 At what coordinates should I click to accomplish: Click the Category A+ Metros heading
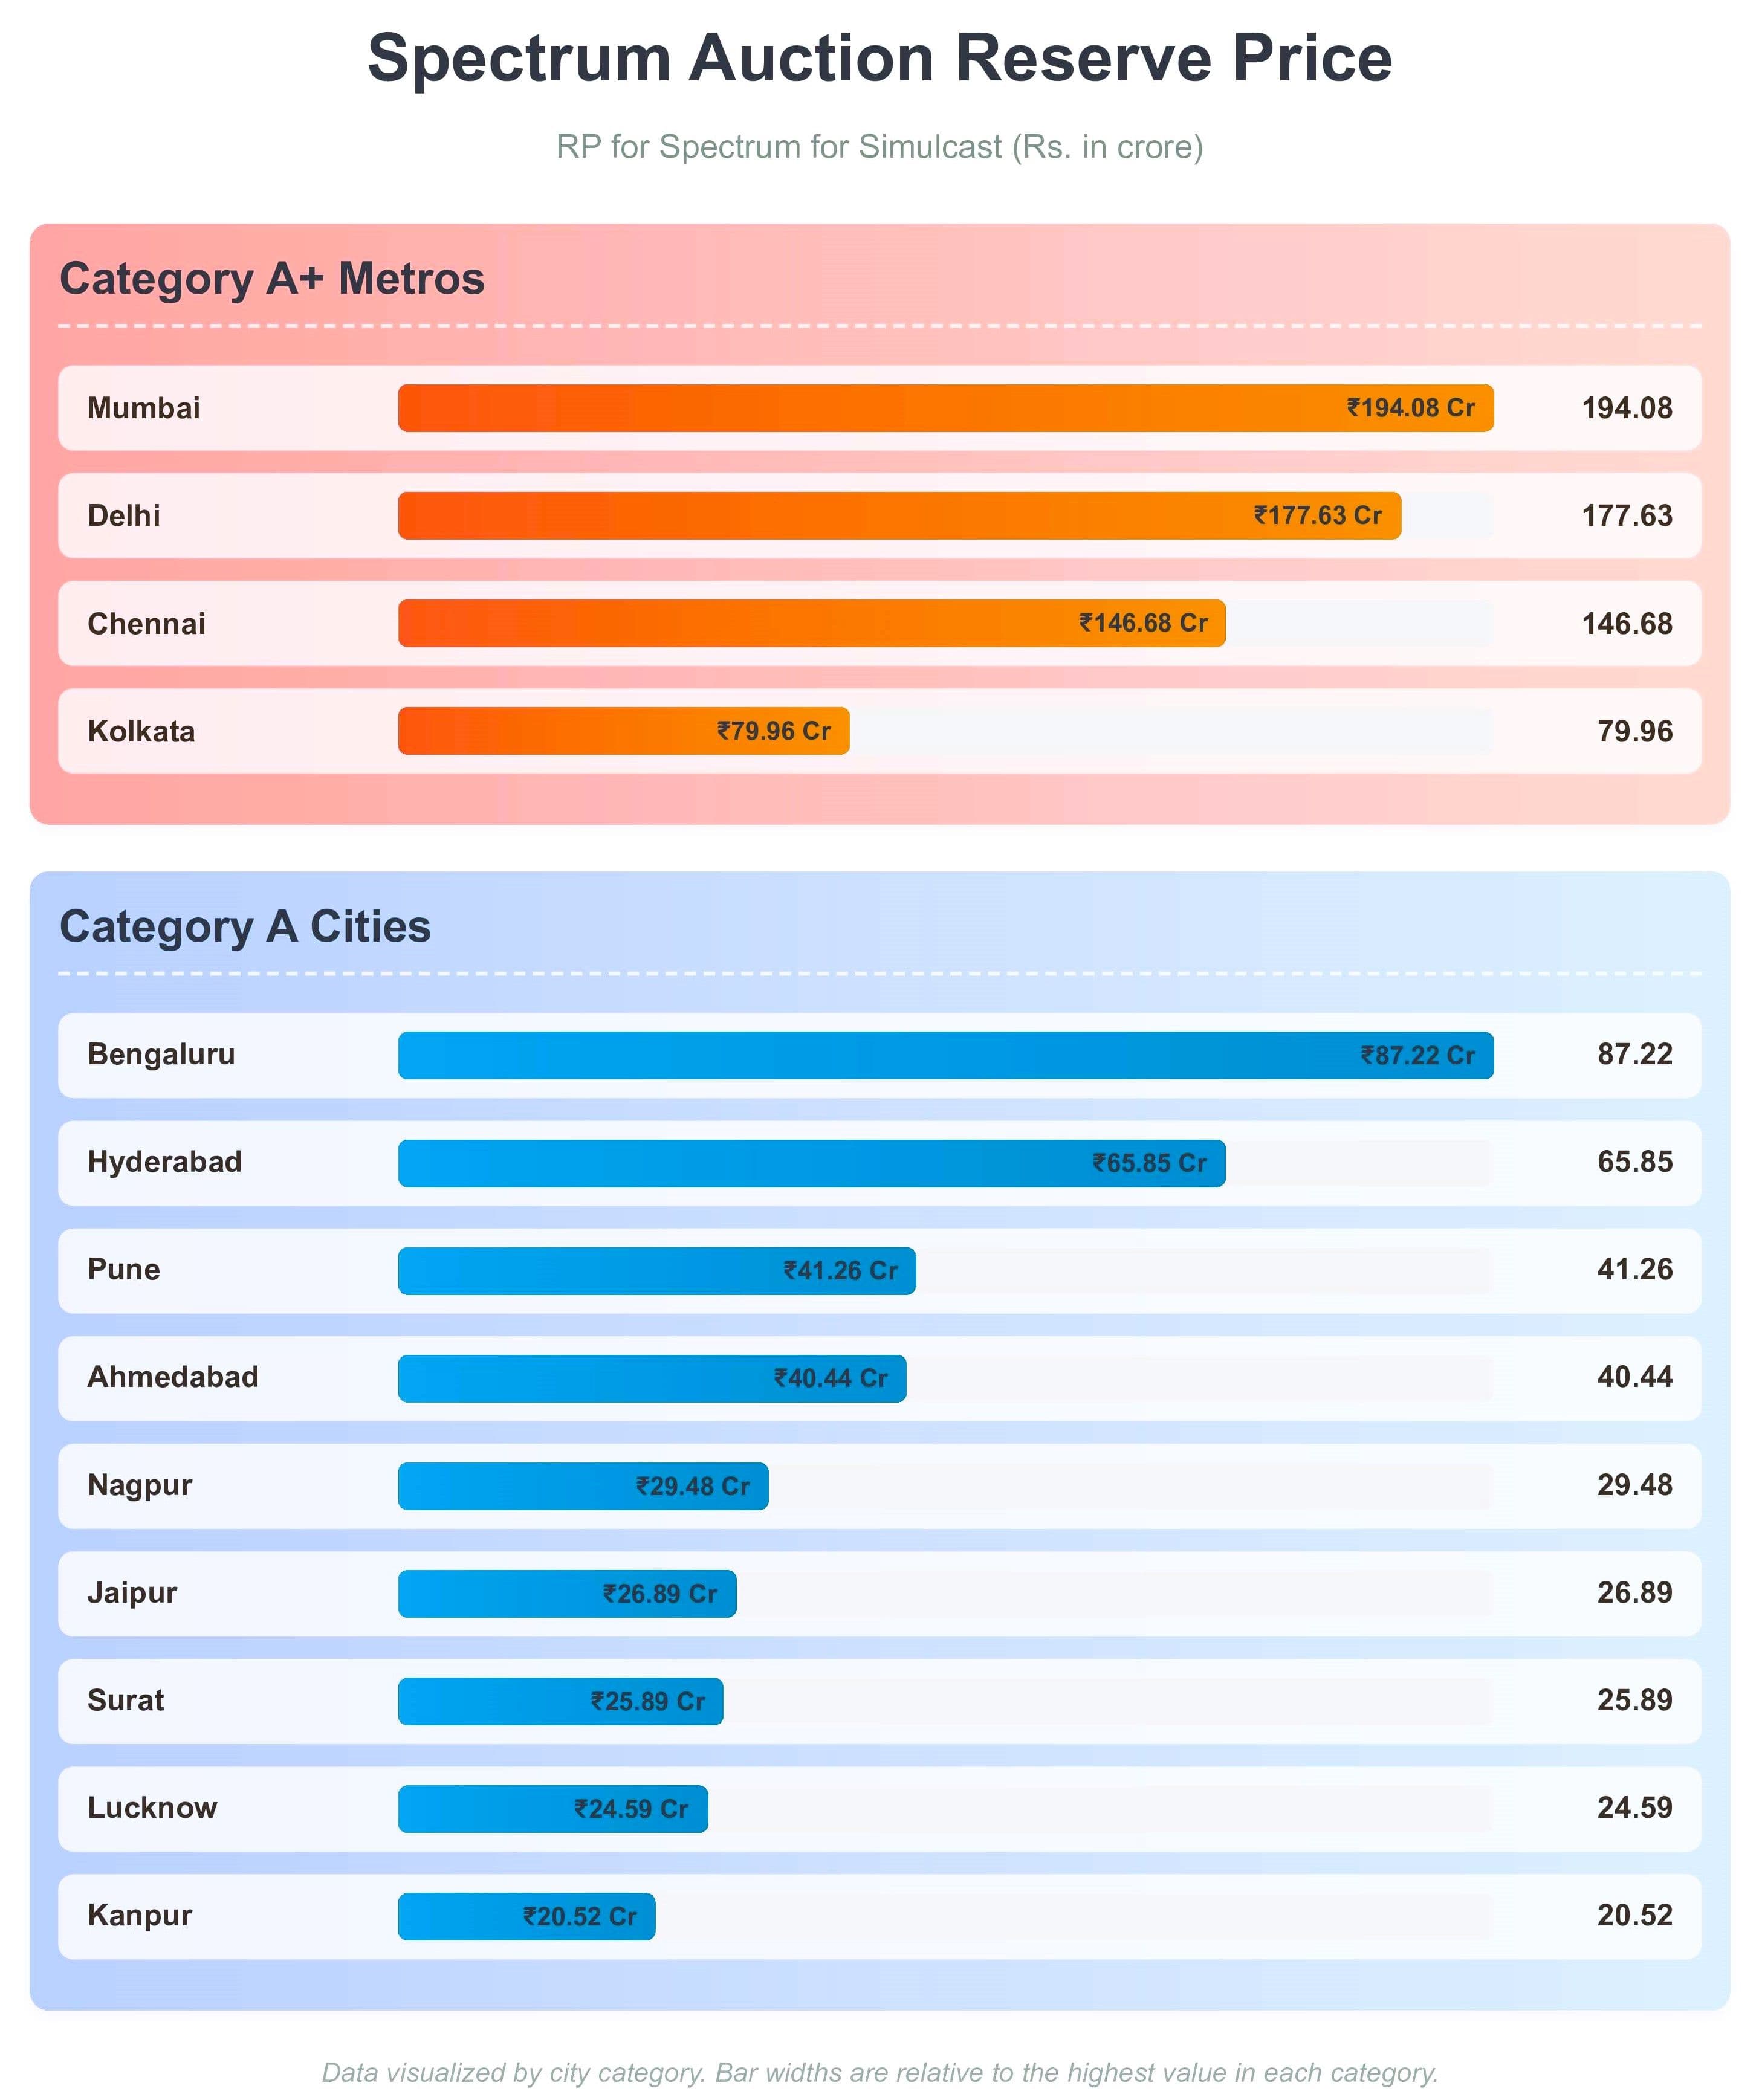point(272,279)
